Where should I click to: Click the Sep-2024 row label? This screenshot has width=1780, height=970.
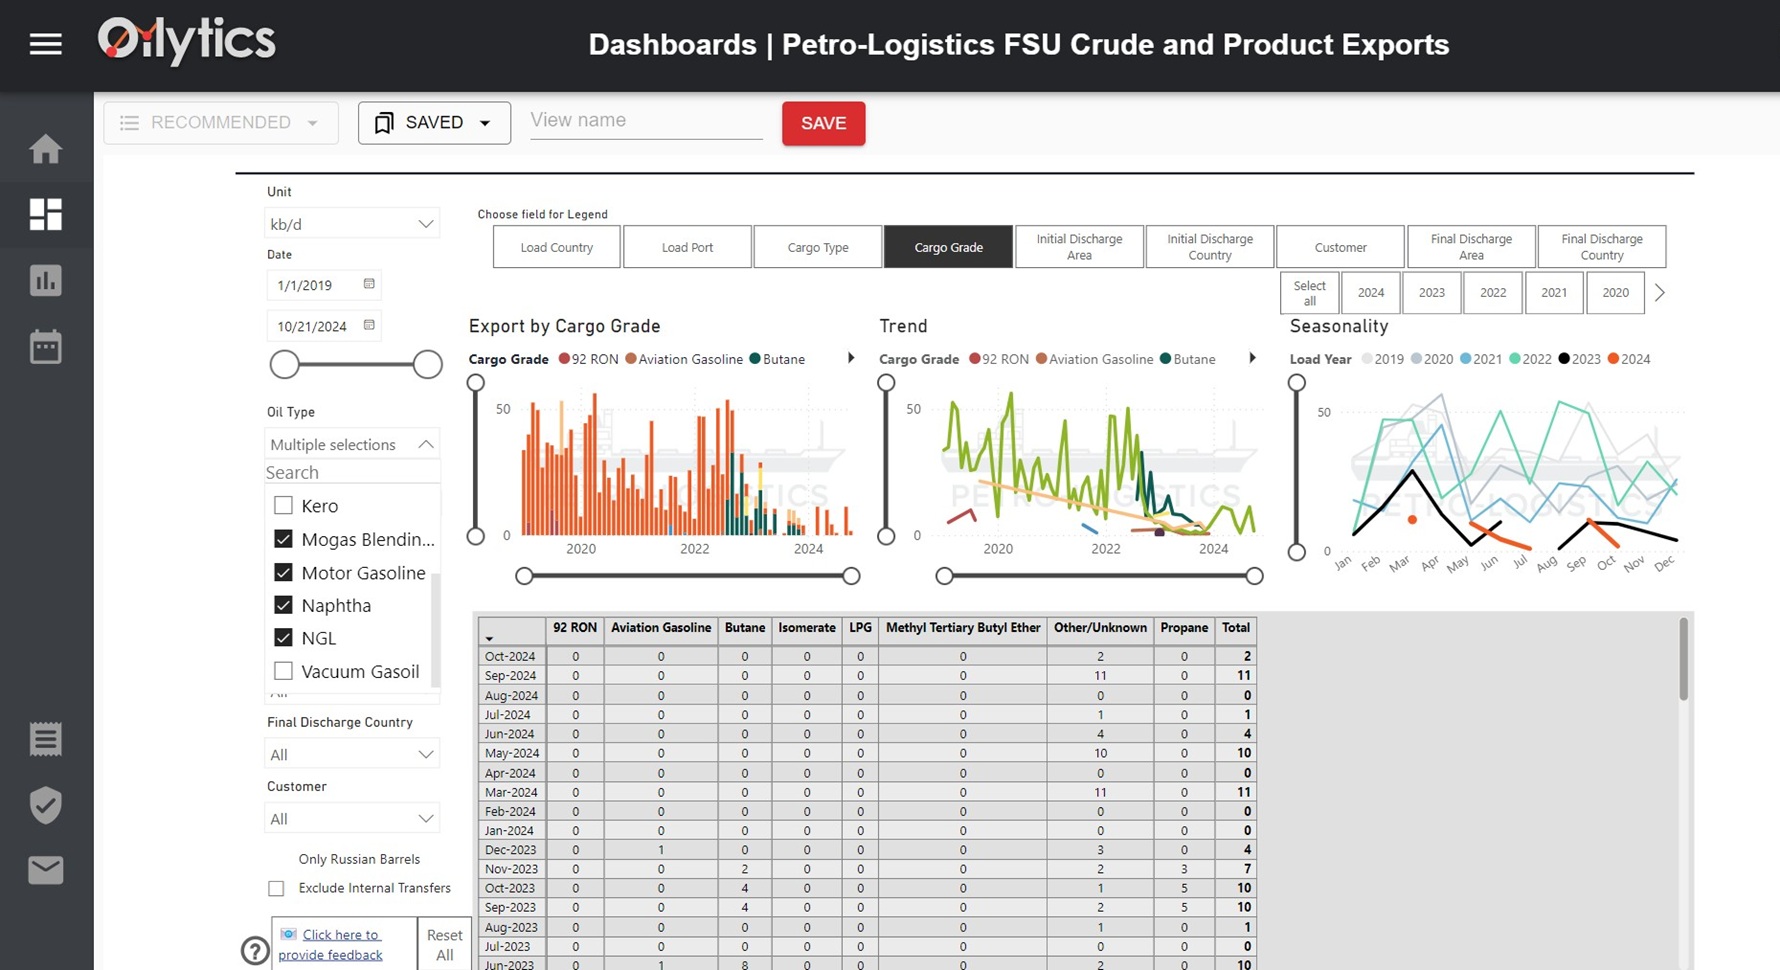pos(510,676)
